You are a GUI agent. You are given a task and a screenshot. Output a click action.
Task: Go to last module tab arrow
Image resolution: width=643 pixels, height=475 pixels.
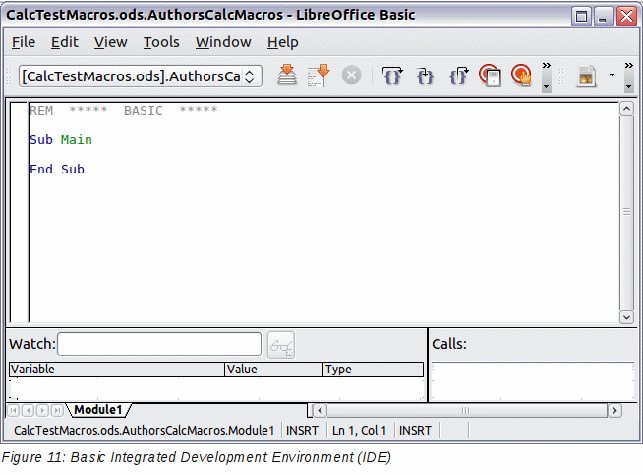pyautogui.click(x=57, y=410)
